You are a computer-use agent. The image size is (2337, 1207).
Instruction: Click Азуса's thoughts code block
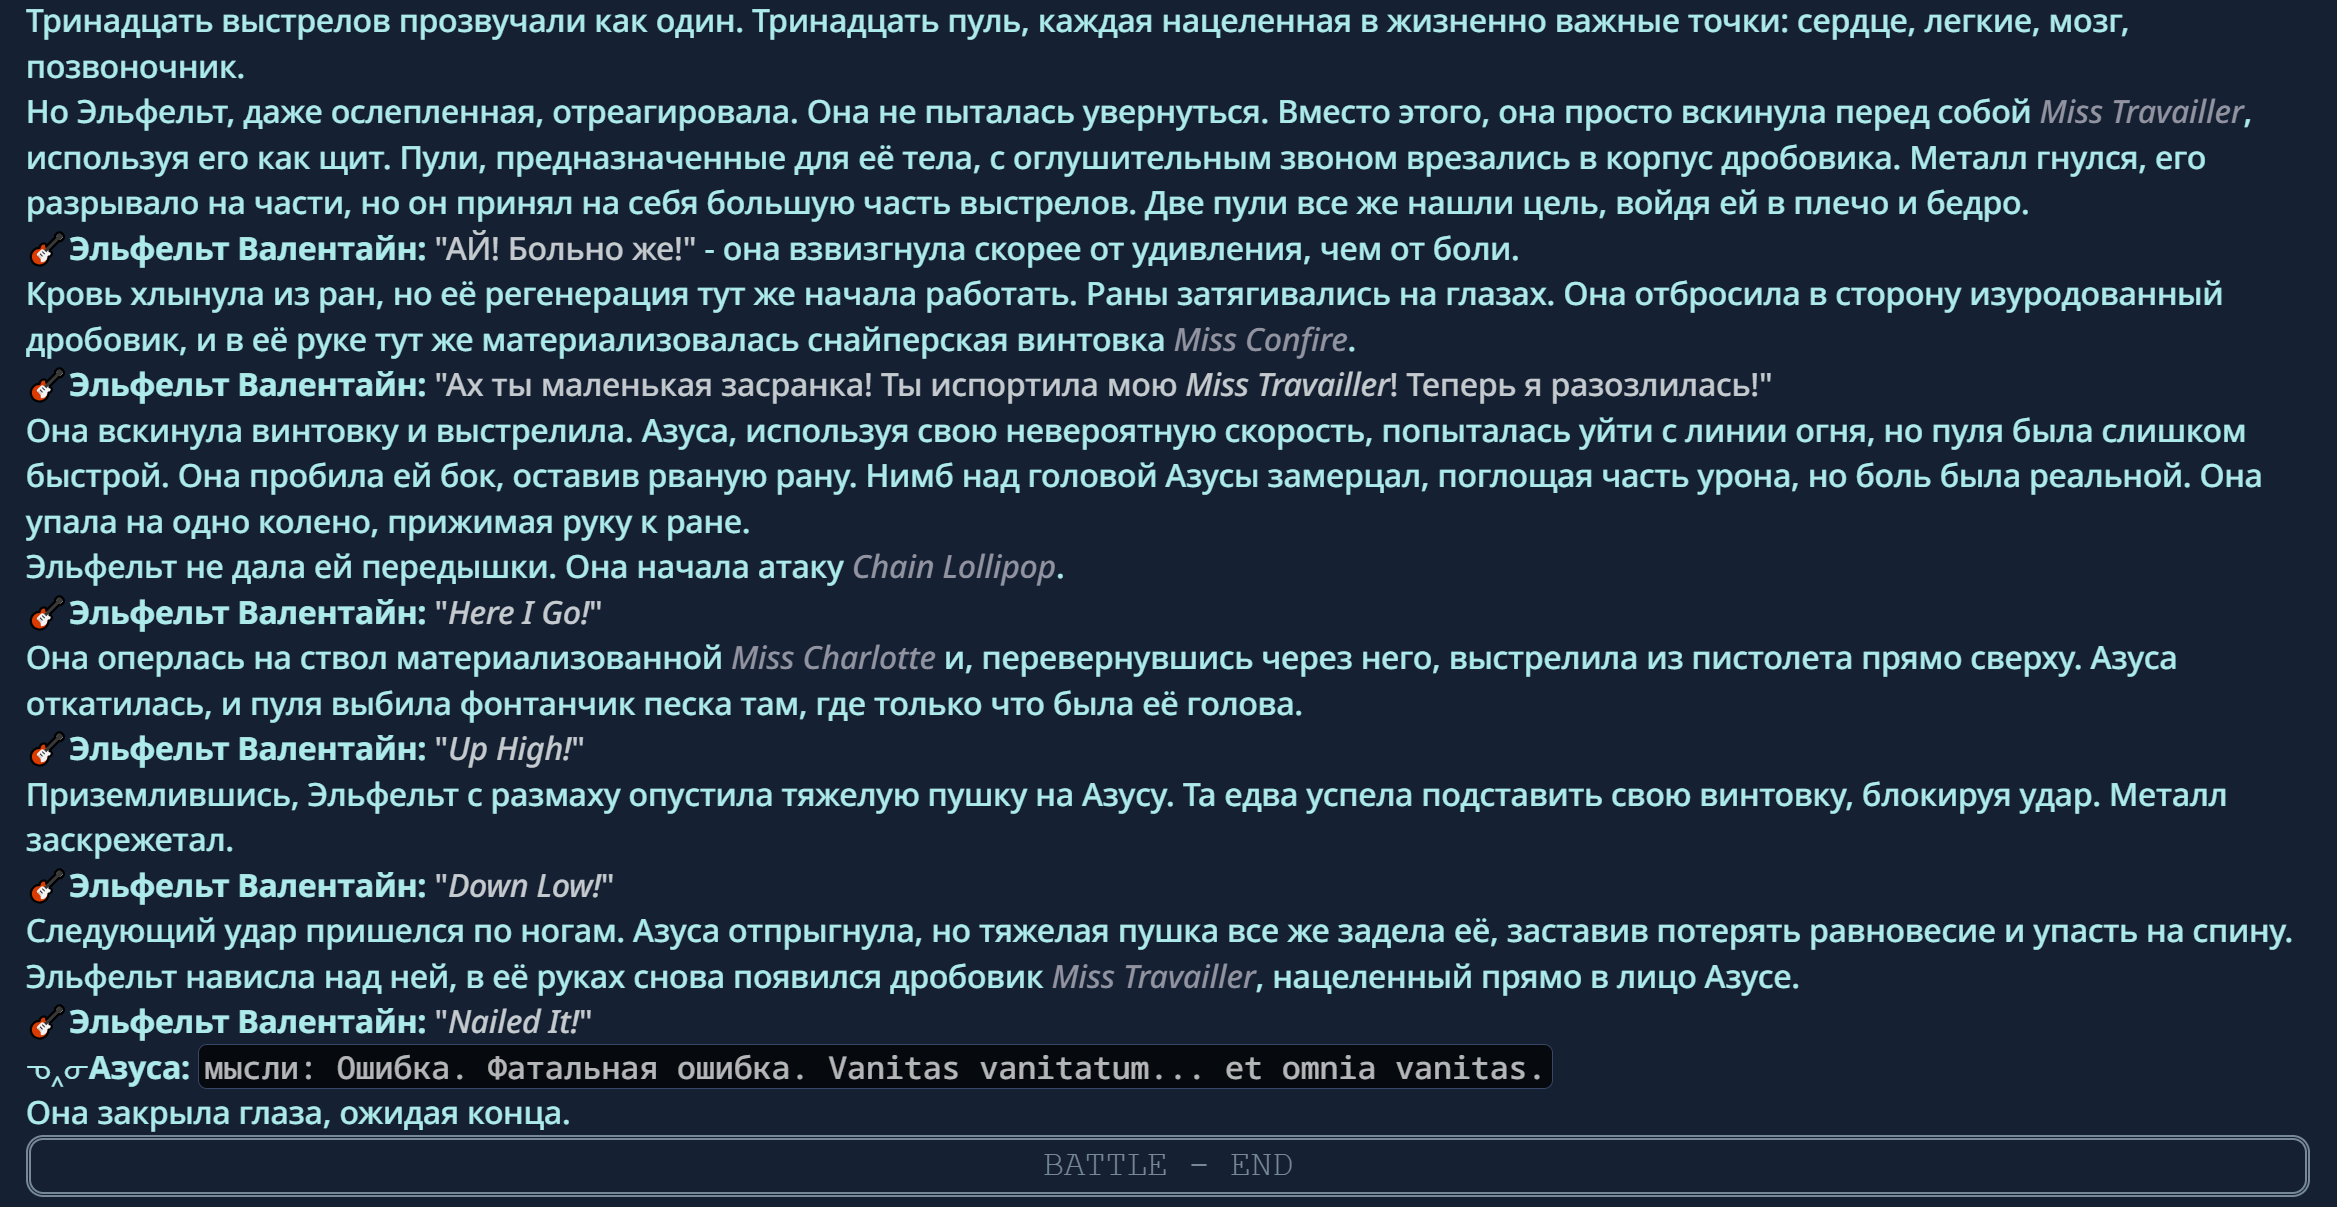874,1068
